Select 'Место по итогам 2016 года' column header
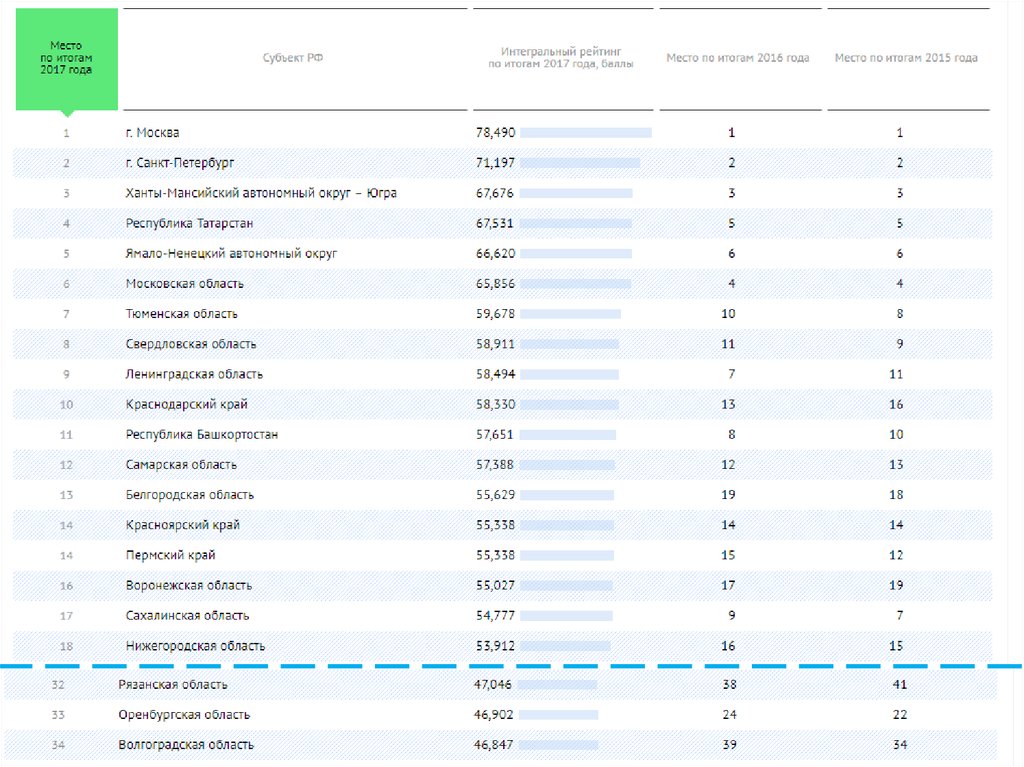 737,58
